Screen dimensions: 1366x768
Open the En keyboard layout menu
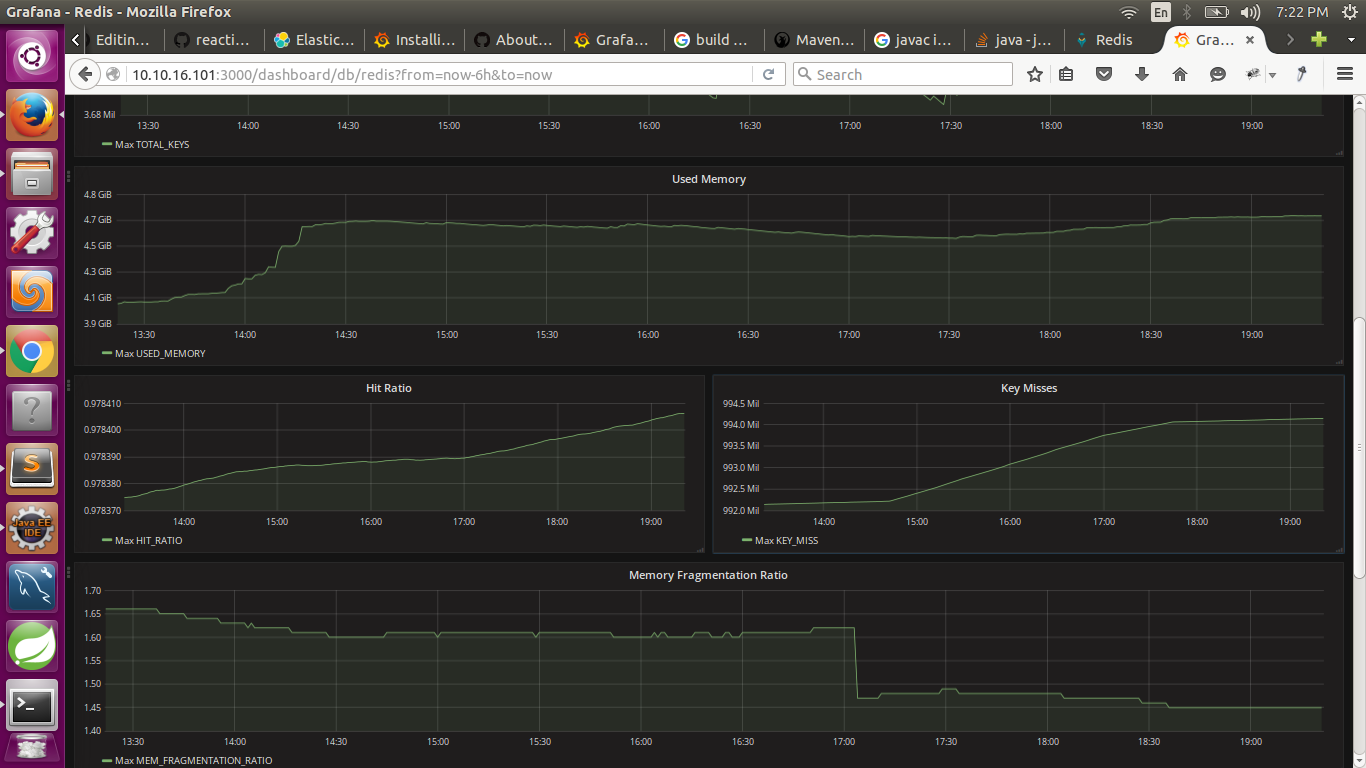pyautogui.click(x=1160, y=12)
